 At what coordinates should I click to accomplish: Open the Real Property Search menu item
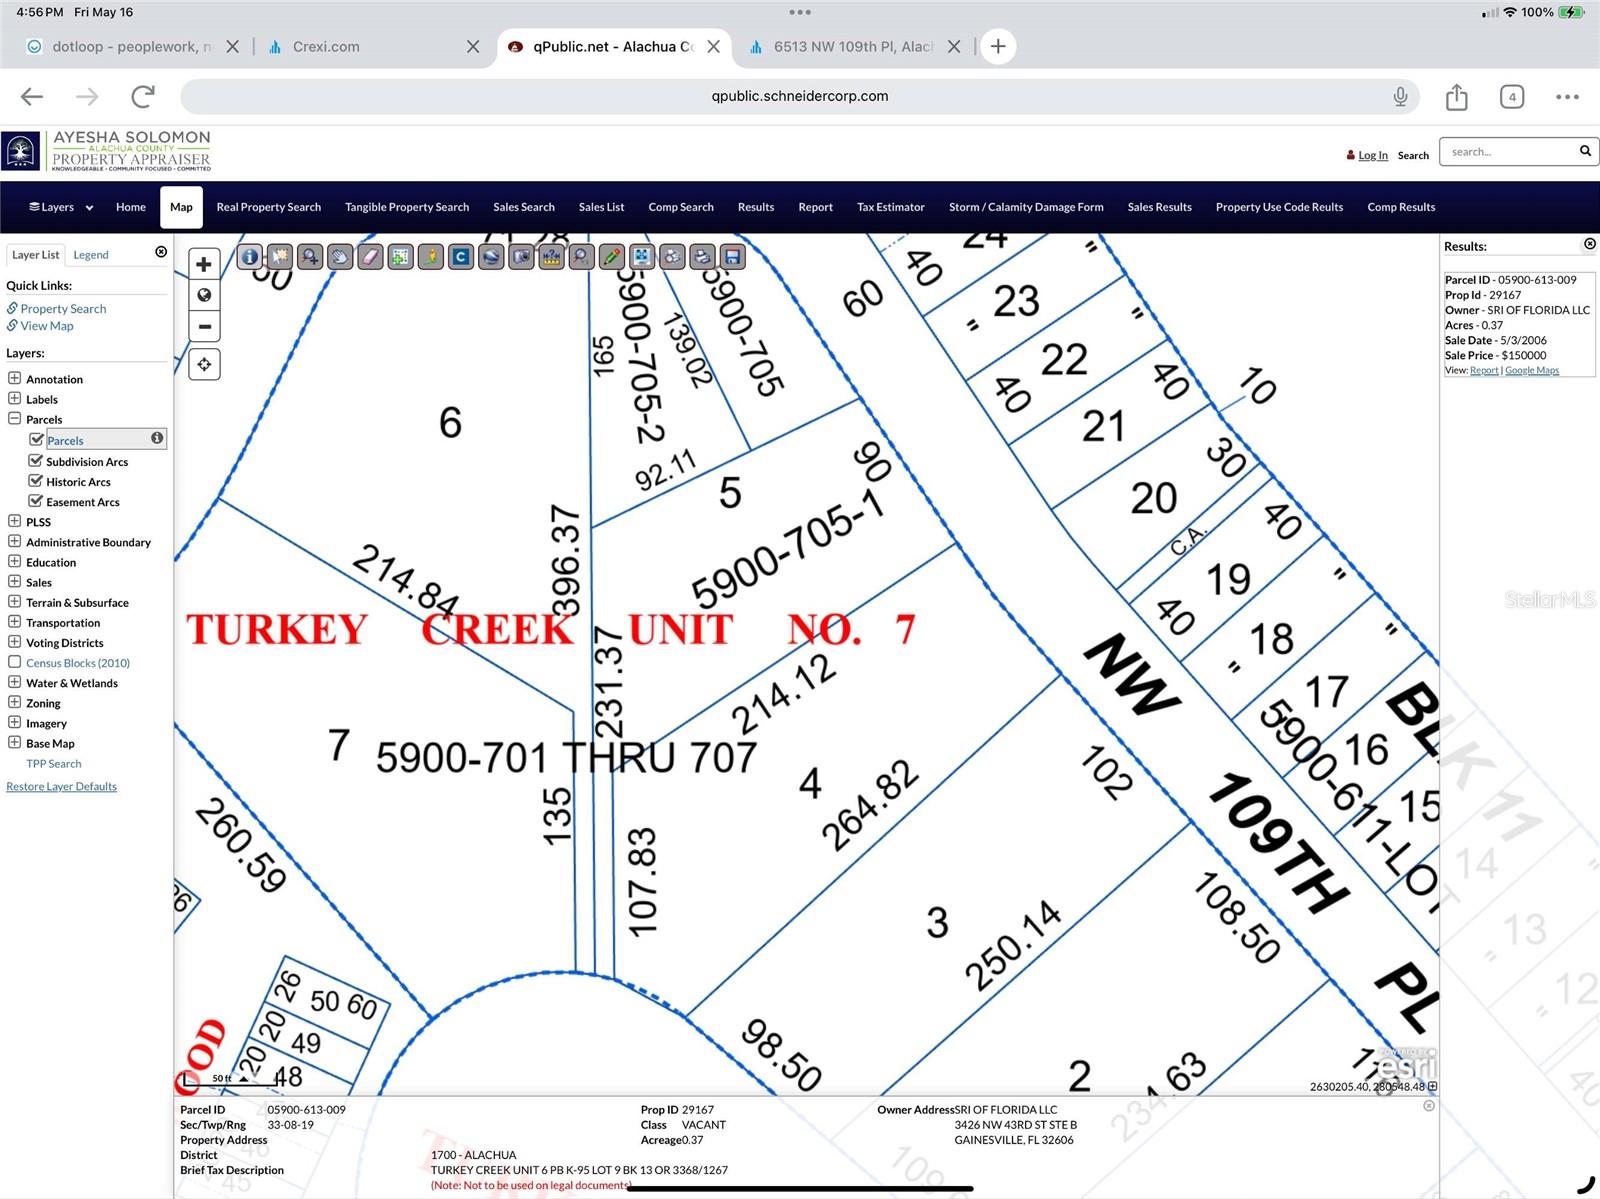268,207
